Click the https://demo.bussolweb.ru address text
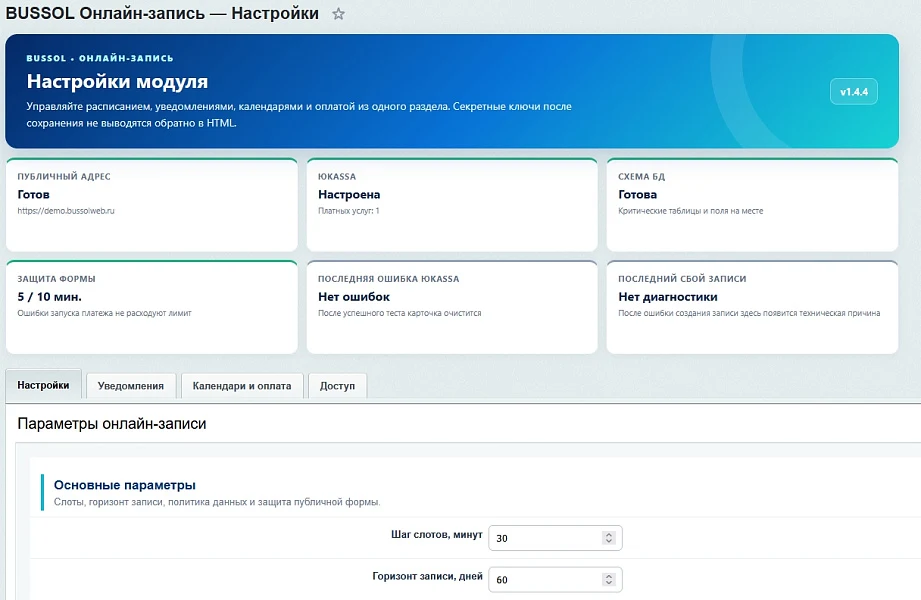 point(66,211)
